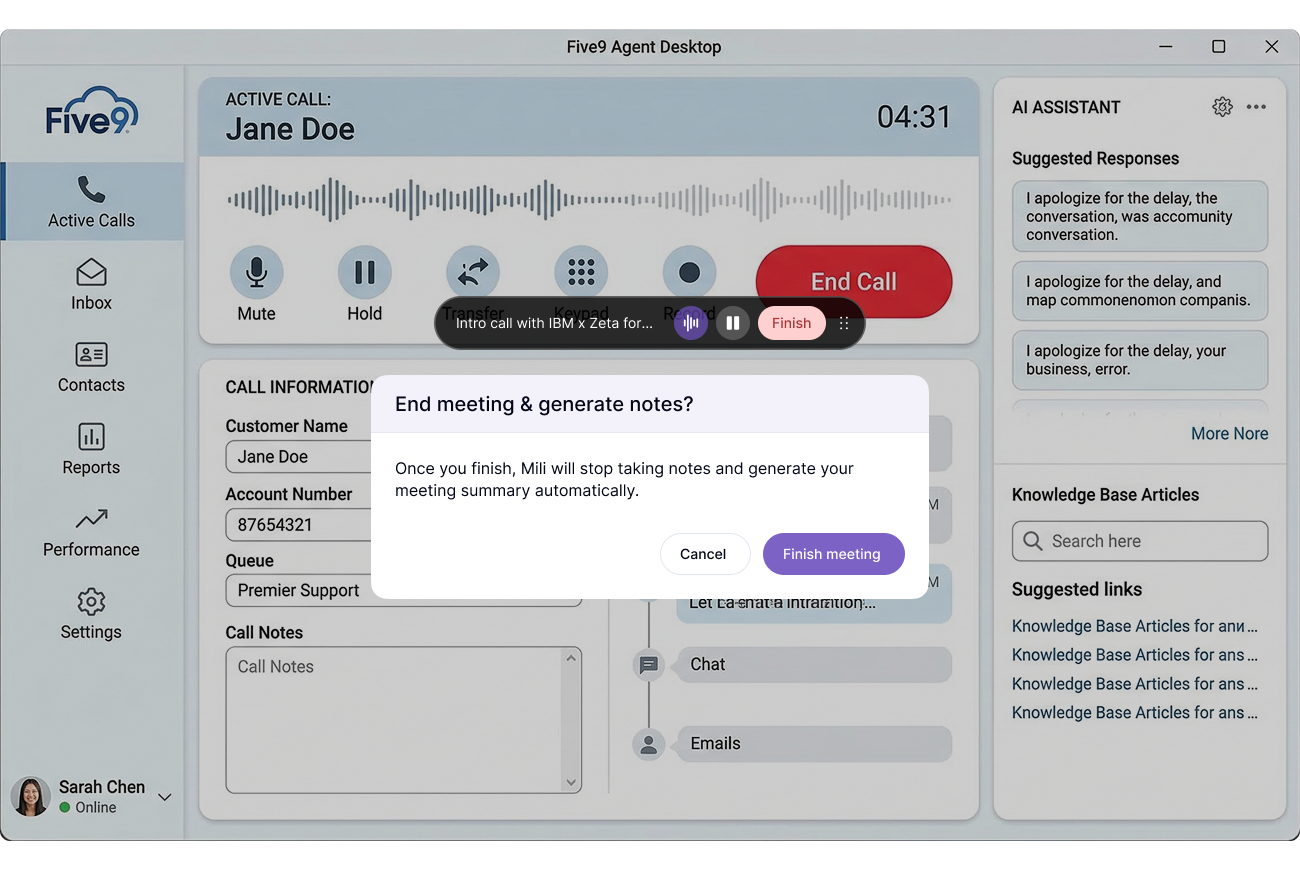The image size is (1300, 870).
Task: Open Active Calls in sidebar
Action: [x=92, y=202]
